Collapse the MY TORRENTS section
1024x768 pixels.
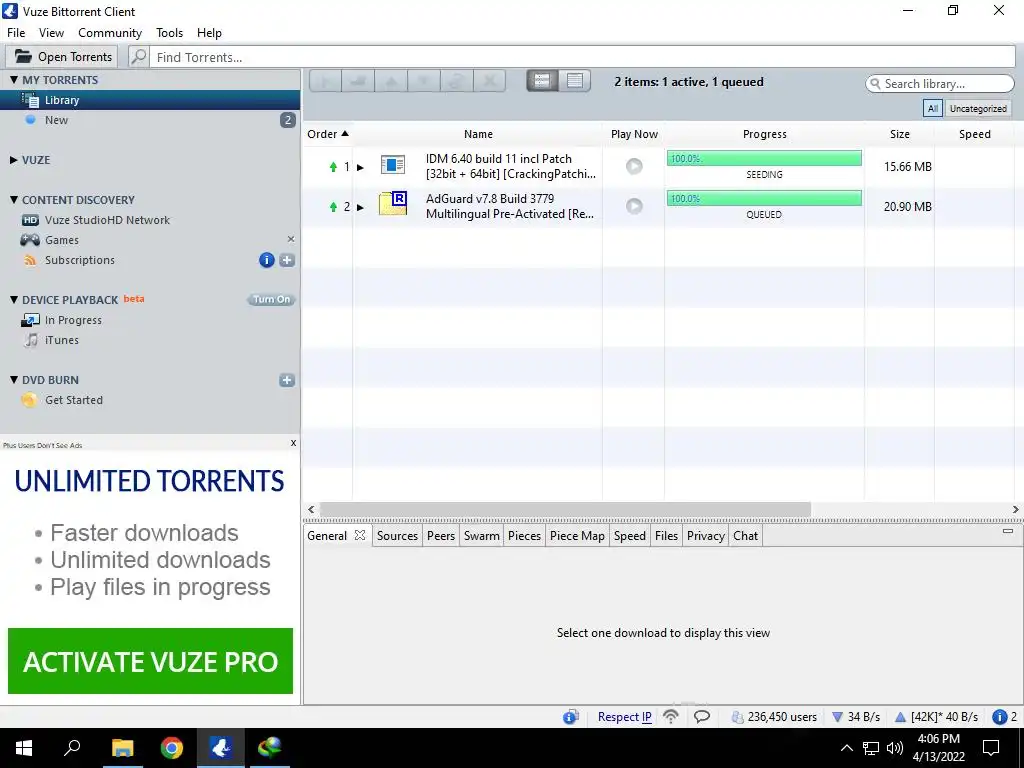pos(14,80)
